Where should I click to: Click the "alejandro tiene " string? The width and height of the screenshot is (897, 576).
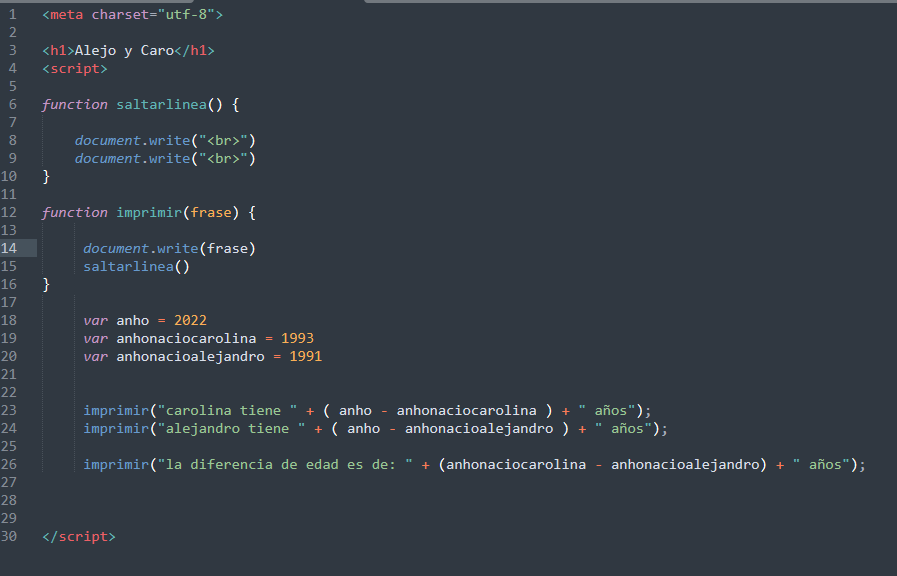tap(232, 428)
